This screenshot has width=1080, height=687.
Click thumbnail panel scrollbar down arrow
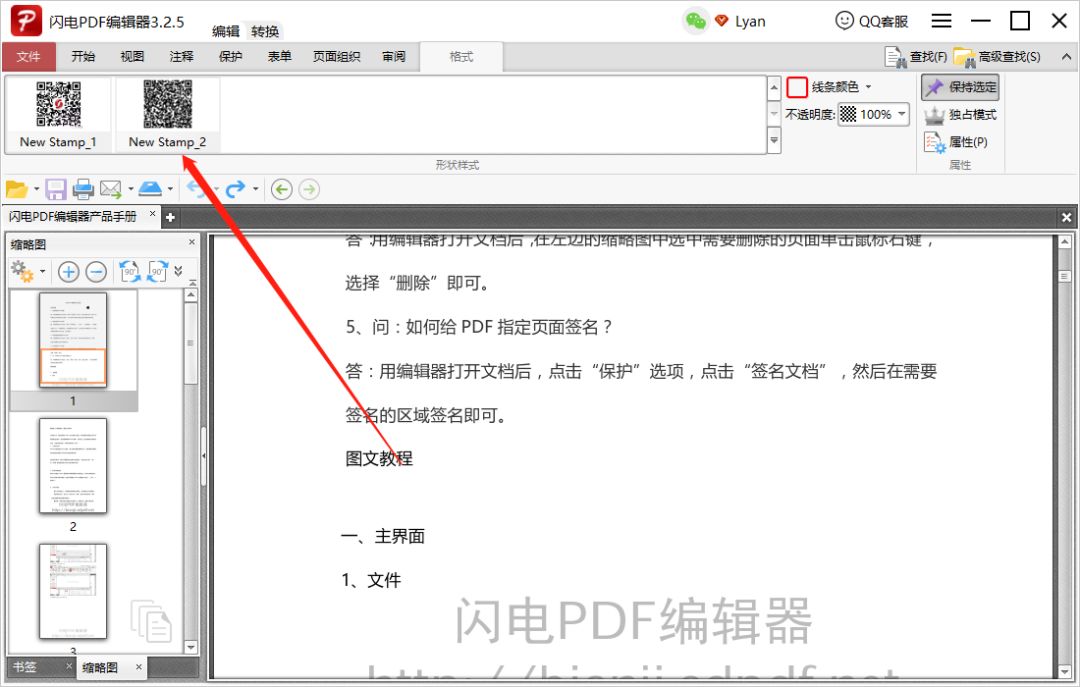pyautogui.click(x=191, y=648)
